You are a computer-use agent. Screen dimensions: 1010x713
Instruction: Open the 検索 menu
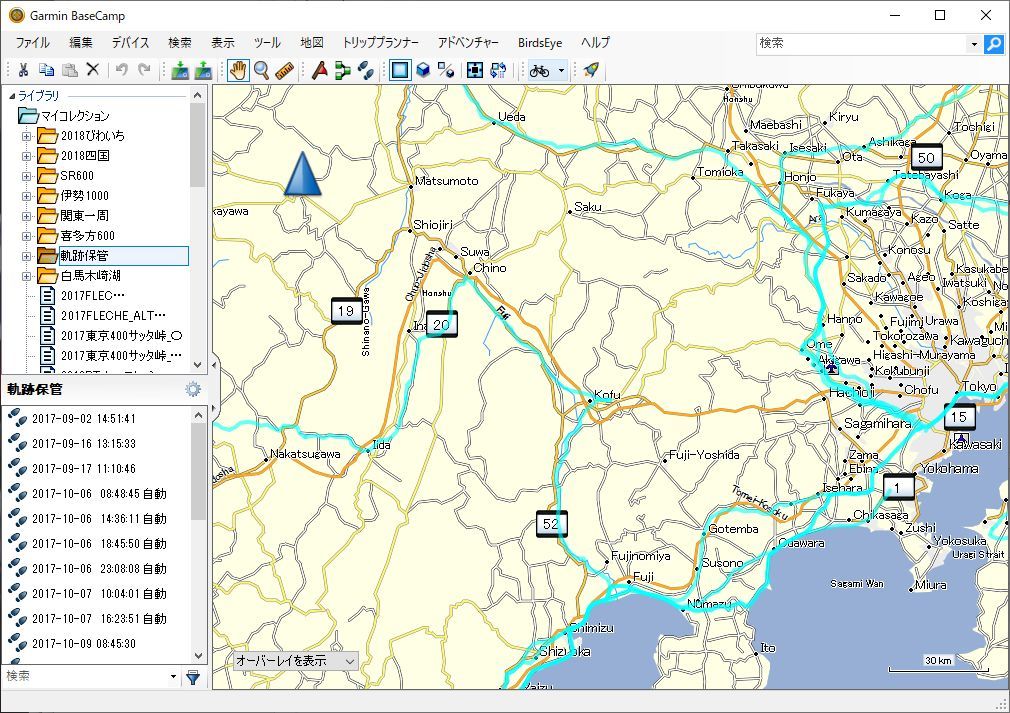(x=180, y=43)
